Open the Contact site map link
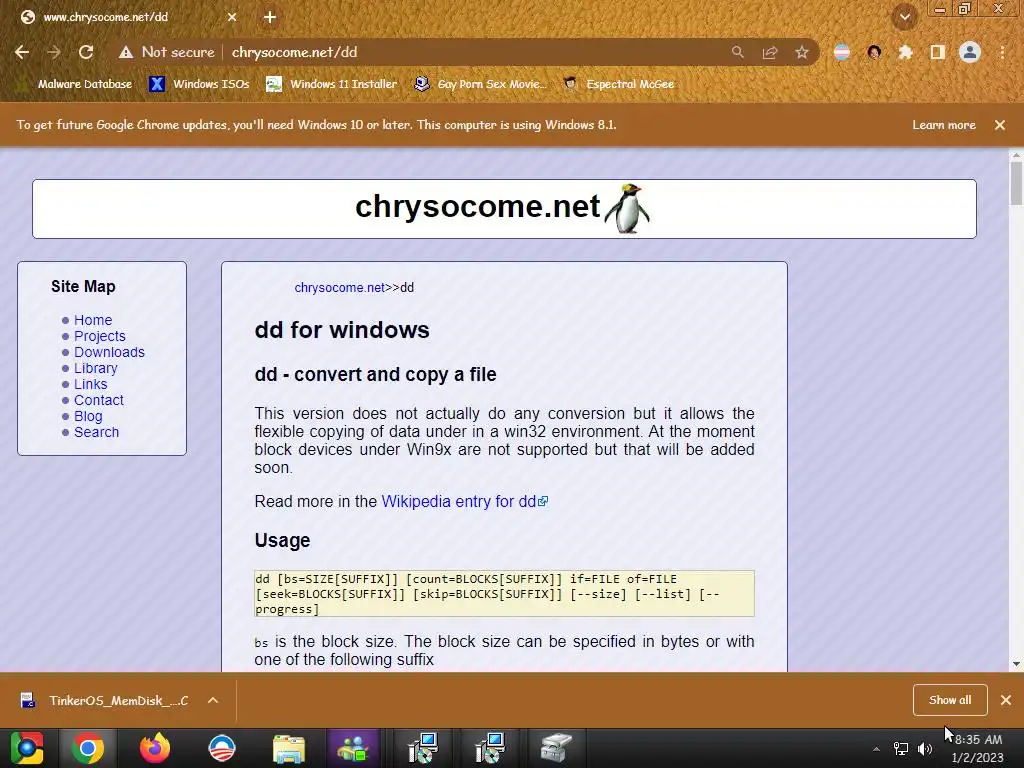1024x768 pixels. [99, 400]
